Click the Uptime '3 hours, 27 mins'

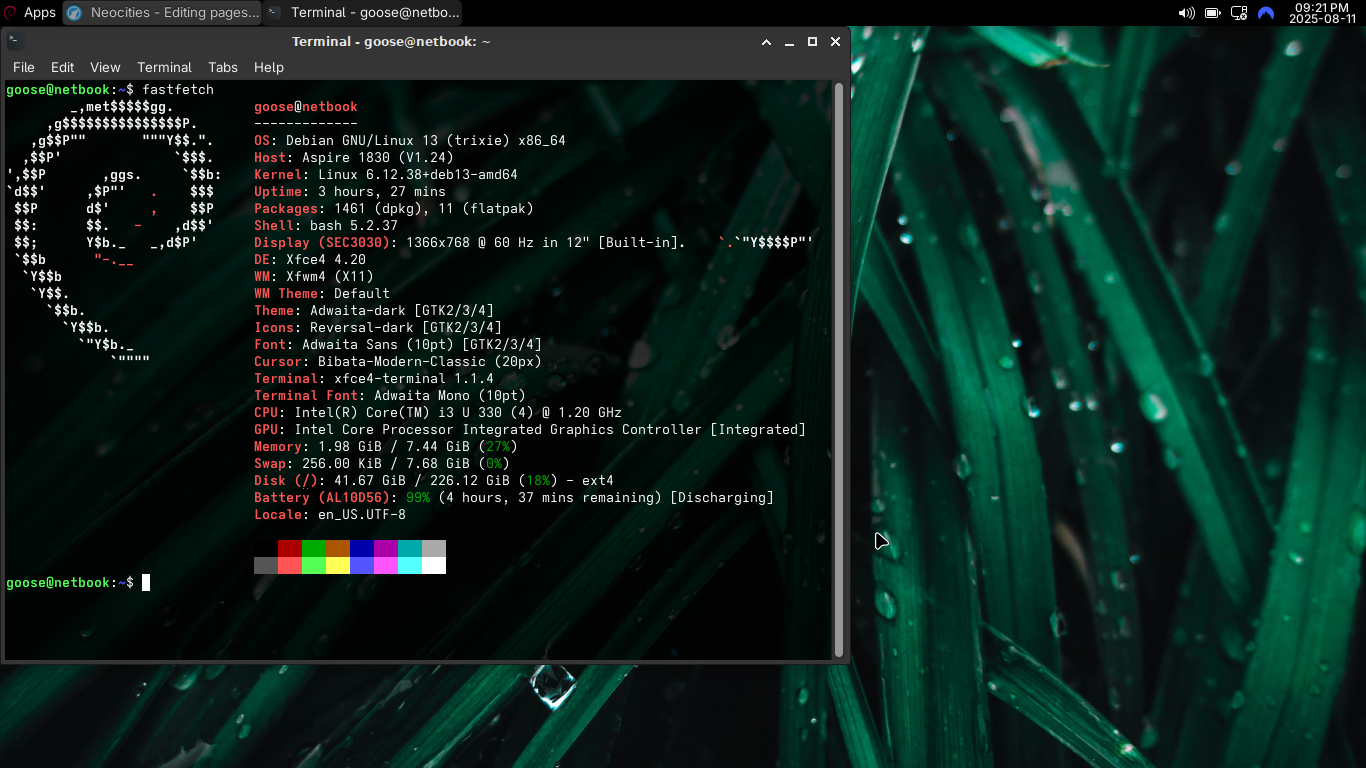point(350,192)
